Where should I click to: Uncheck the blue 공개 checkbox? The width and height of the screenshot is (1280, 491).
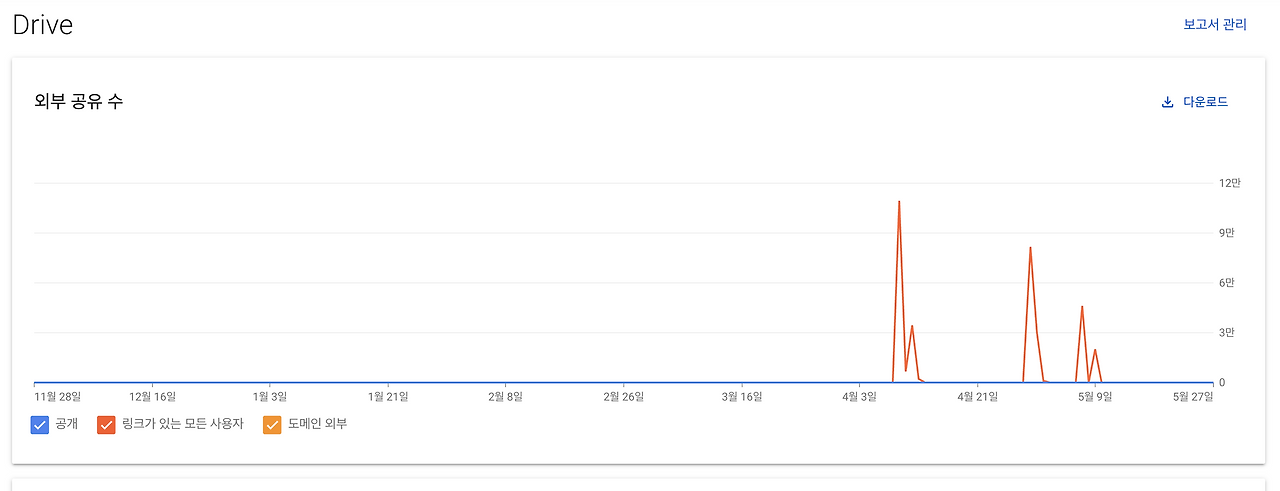[40, 425]
